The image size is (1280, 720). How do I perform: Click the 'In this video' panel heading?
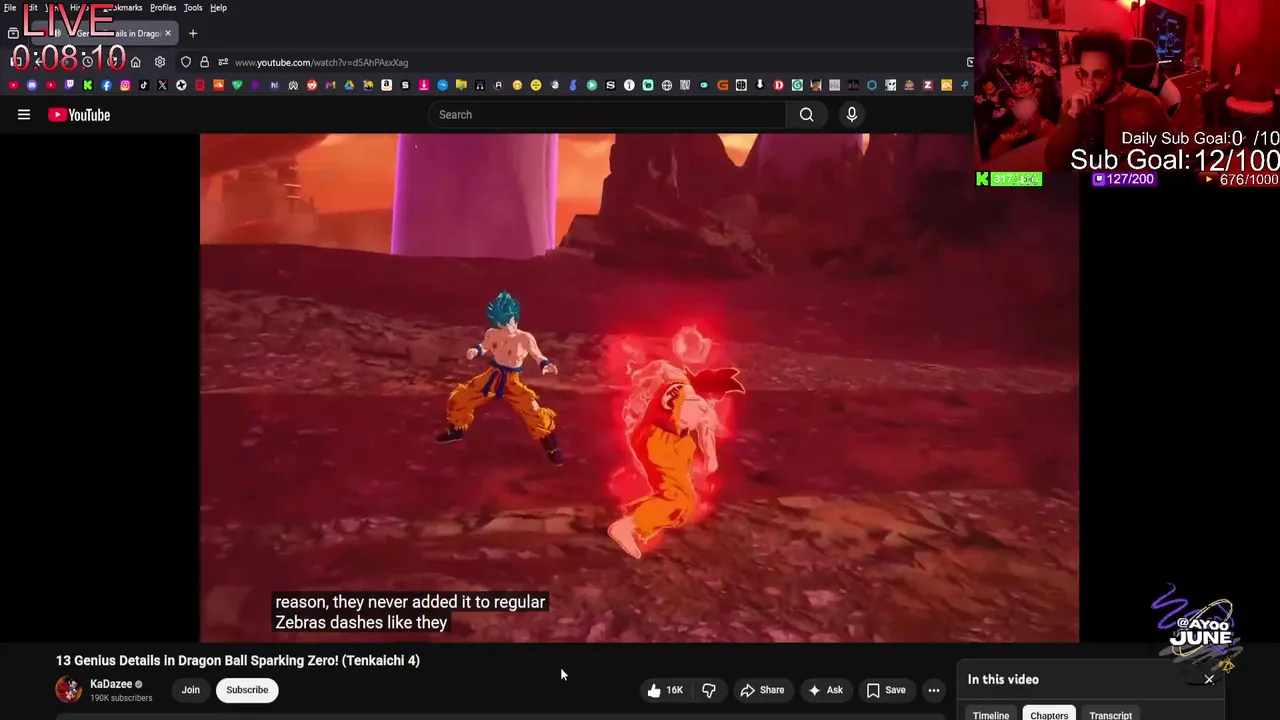(x=1003, y=679)
